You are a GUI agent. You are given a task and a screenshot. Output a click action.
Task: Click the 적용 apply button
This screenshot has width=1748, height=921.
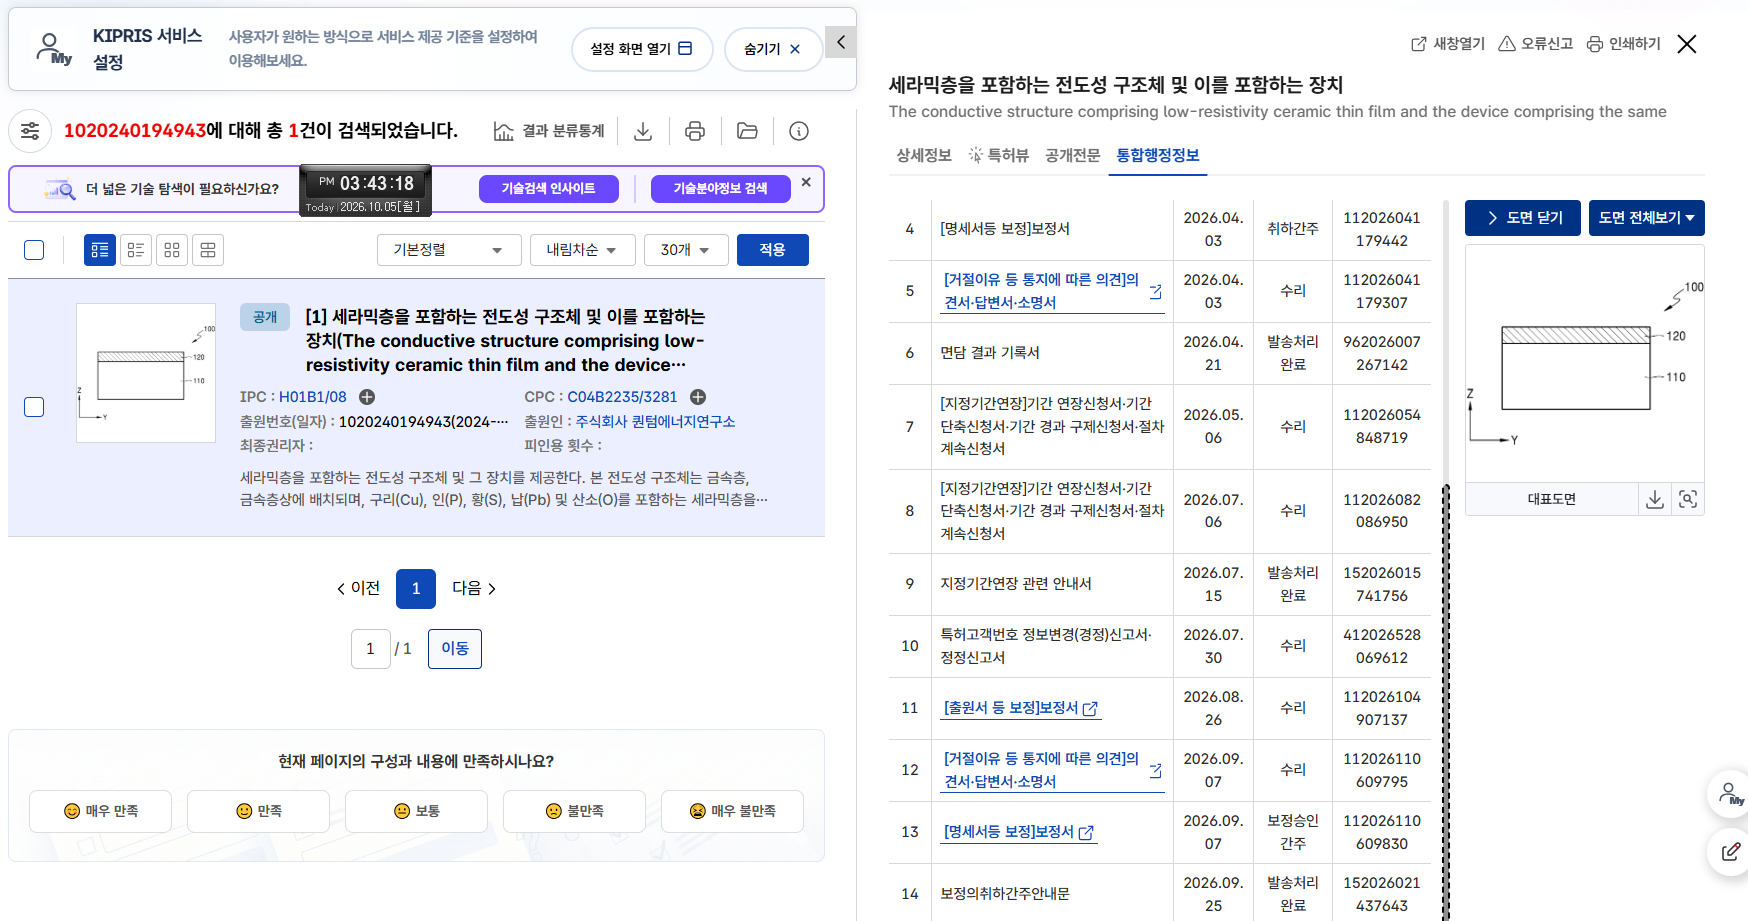click(773, 250)
